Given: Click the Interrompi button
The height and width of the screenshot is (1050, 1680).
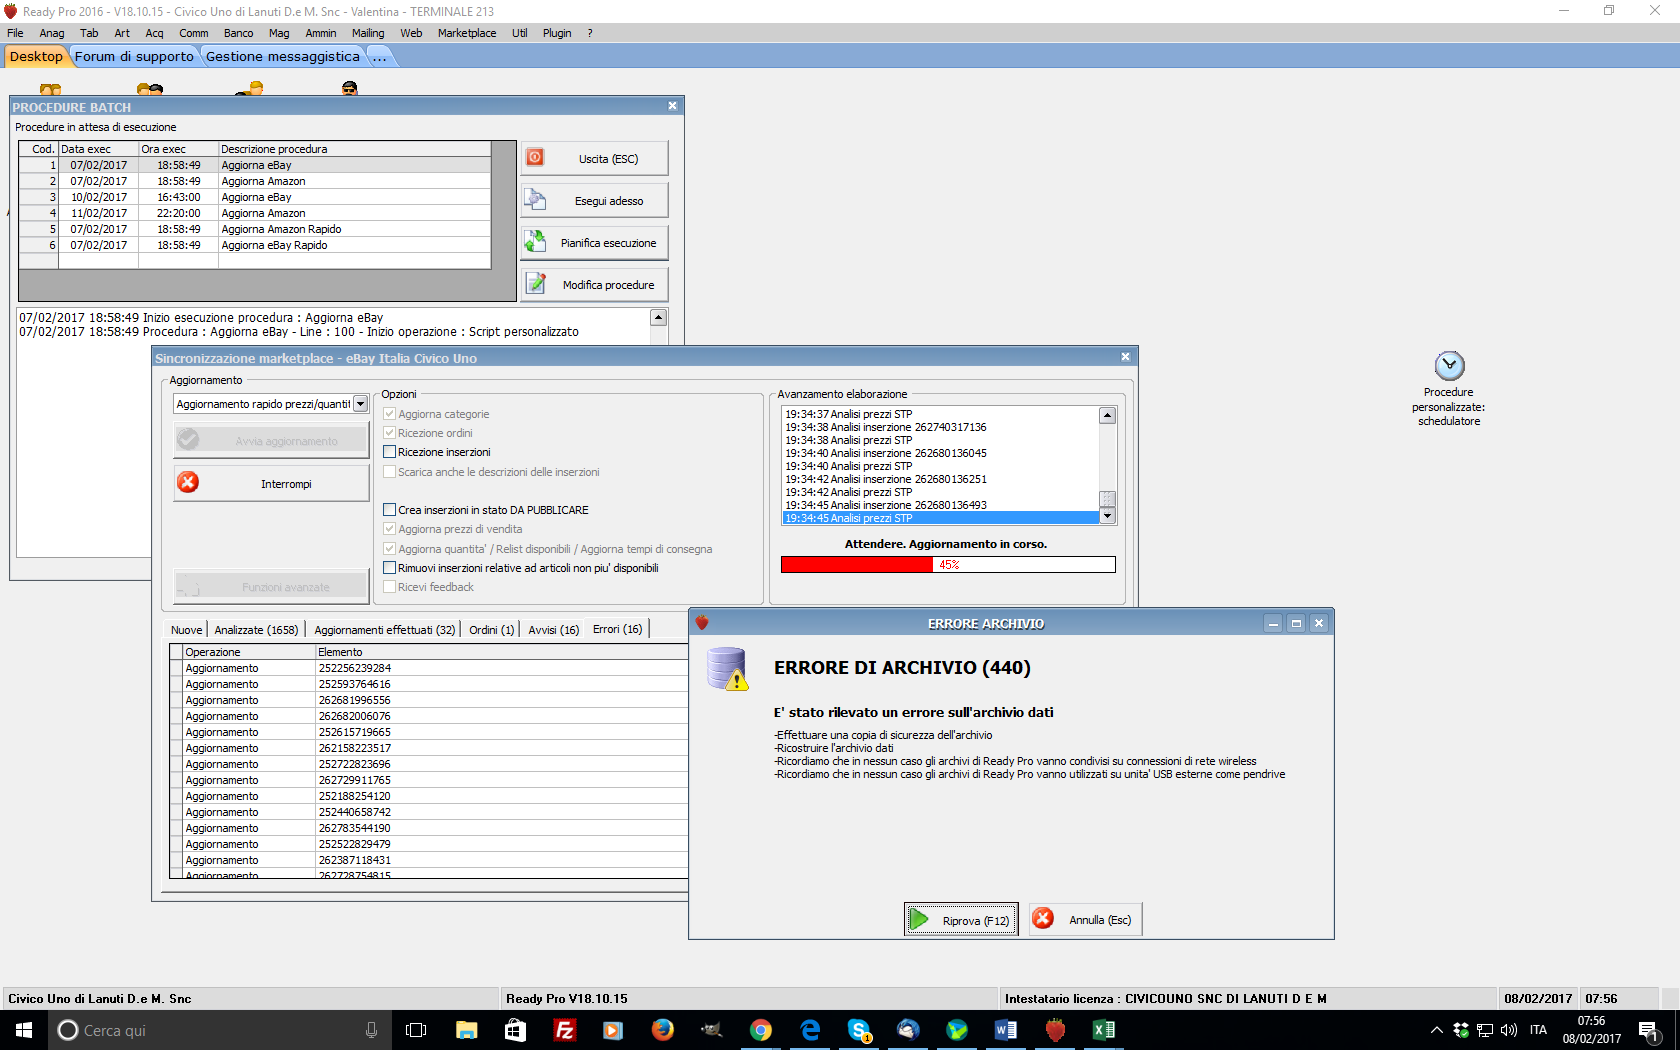Looking at the screenshot, I should point(271,483).
